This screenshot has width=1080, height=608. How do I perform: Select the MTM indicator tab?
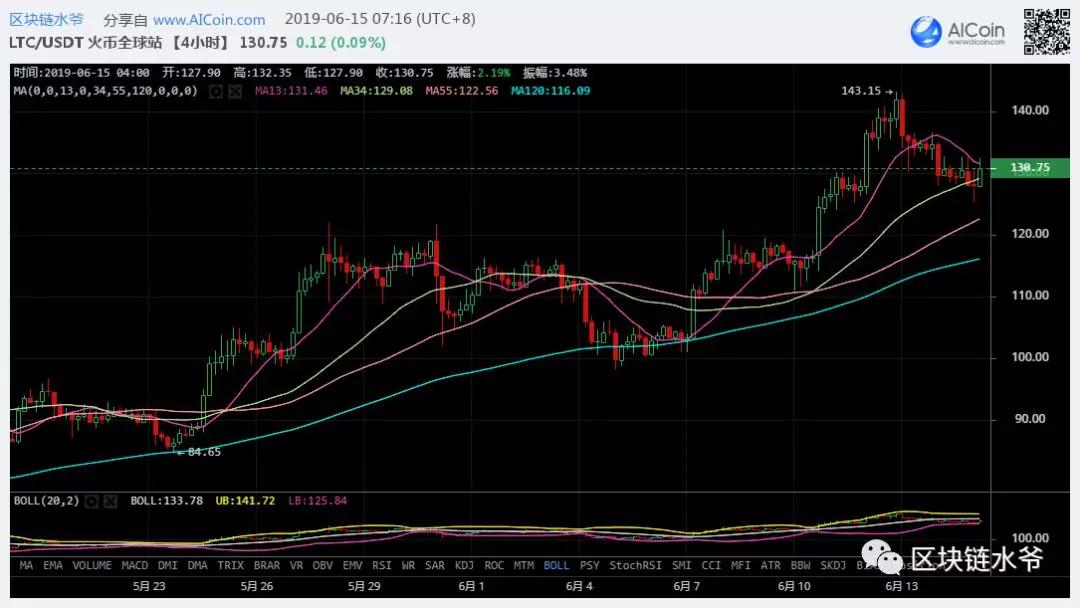(x=523, y=565)
